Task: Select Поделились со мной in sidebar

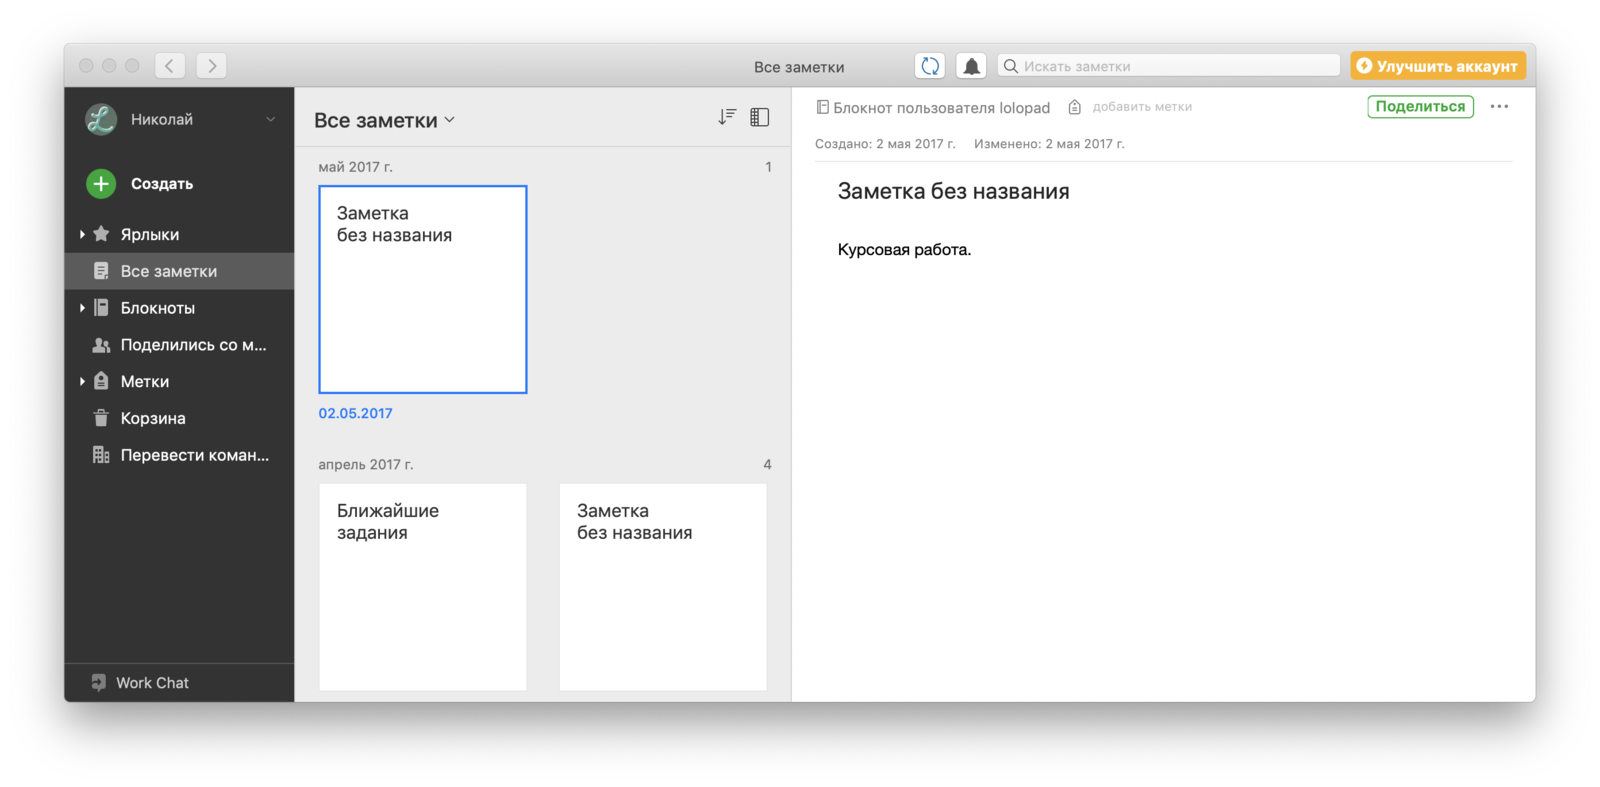Action: (x=192, y=345)
